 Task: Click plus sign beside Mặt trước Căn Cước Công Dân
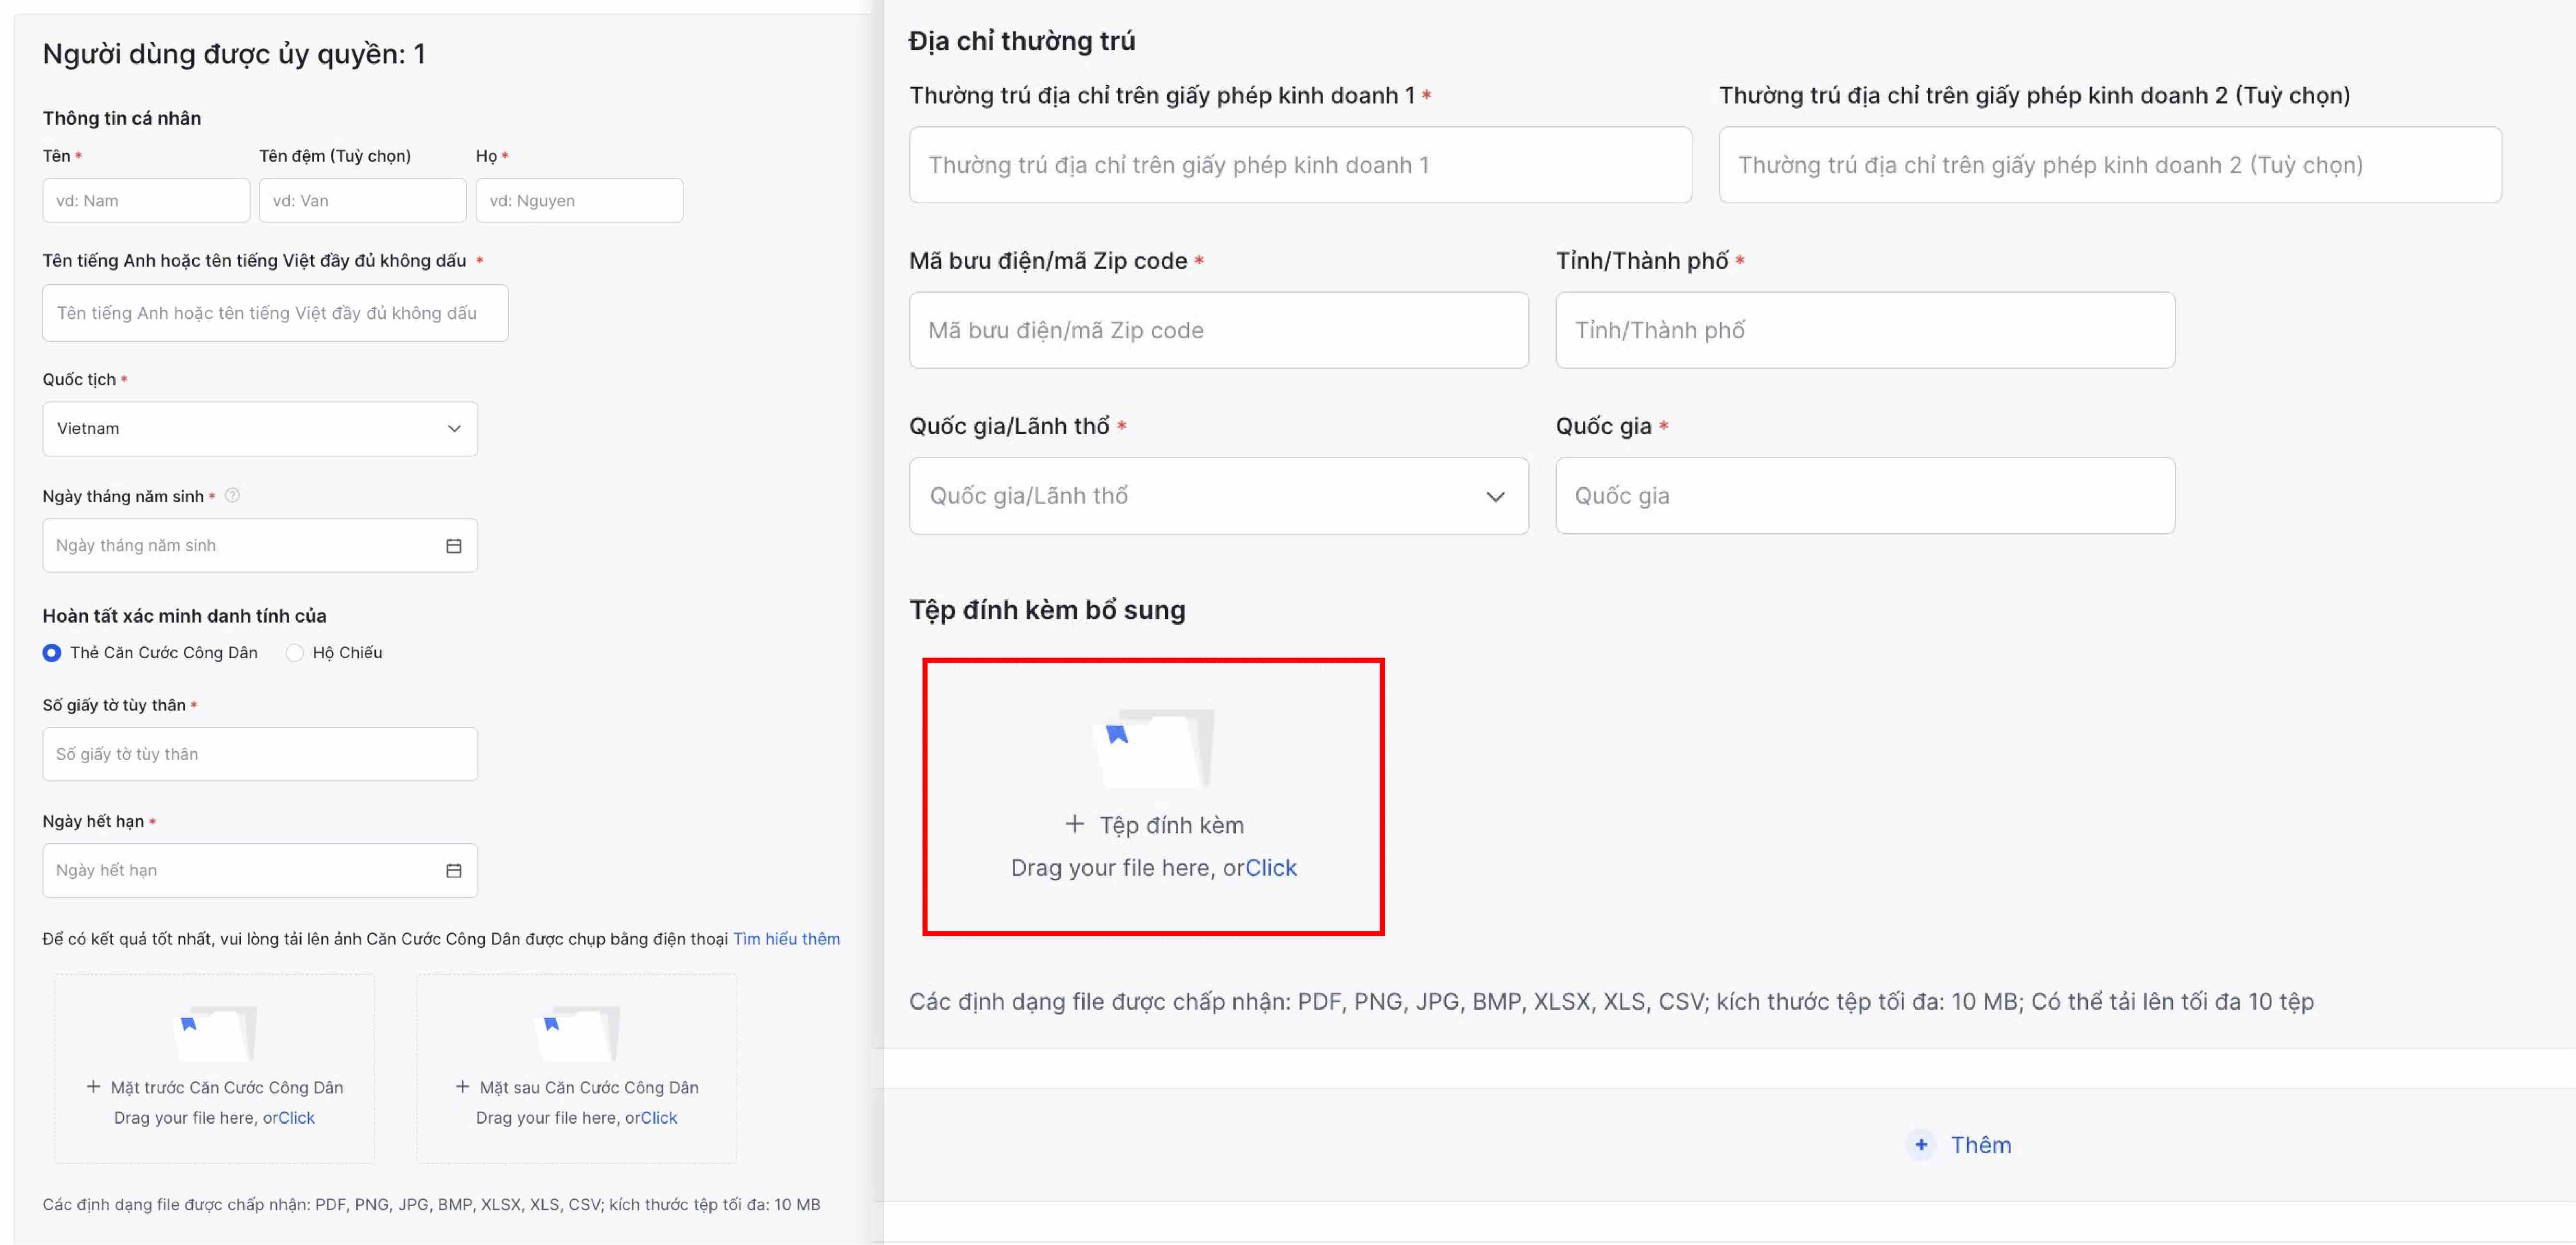coord(93,1087)
